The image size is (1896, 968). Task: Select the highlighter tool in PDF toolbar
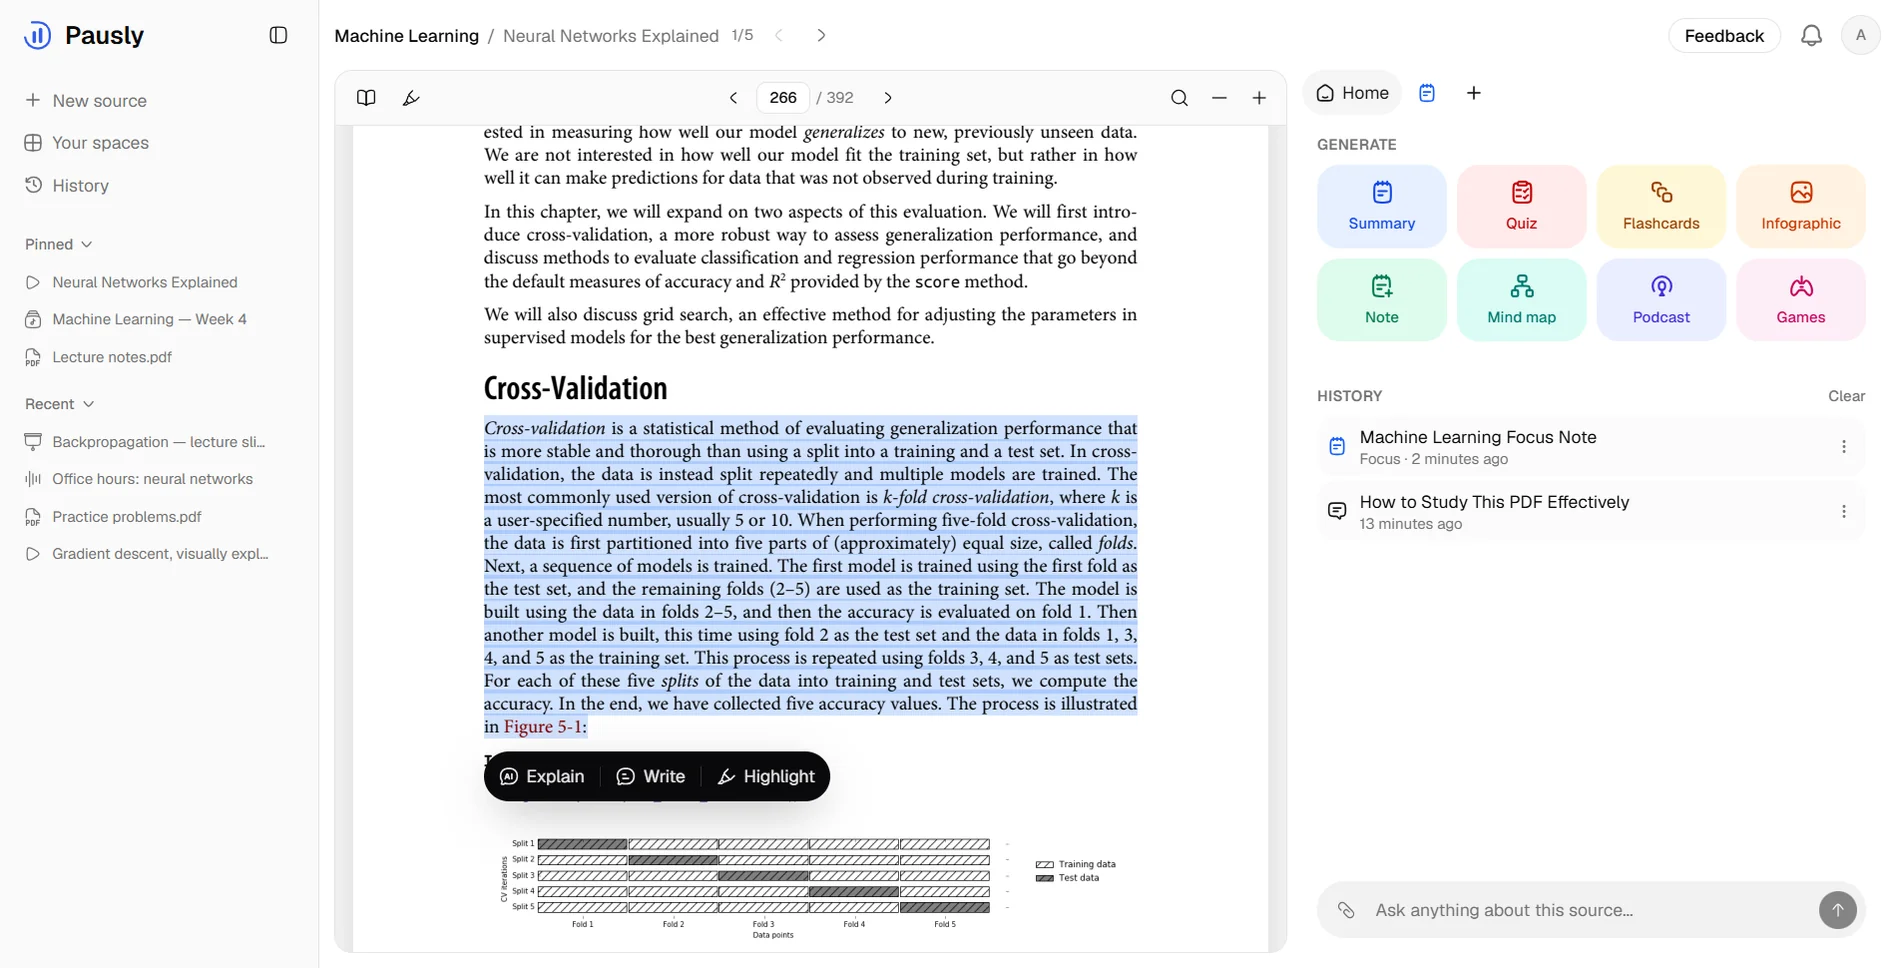click(x=411, y=97)
